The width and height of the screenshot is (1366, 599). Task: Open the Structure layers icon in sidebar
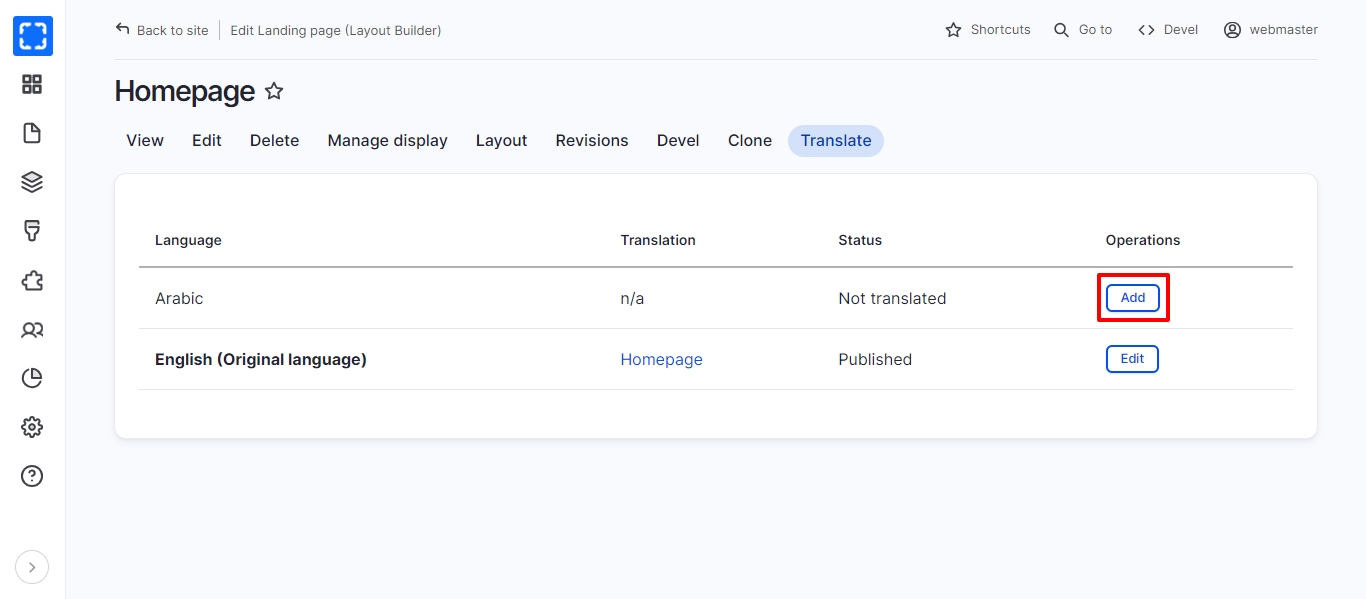coord(32,182)
